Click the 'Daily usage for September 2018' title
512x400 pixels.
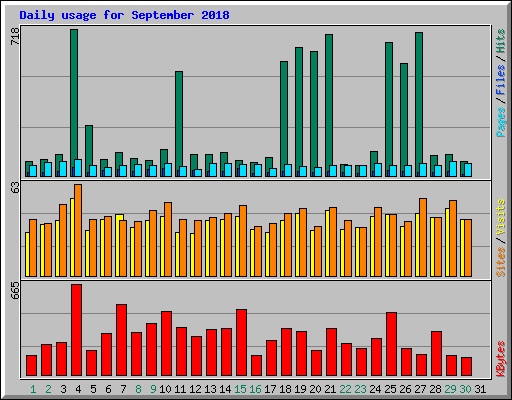tap(124, 15)
